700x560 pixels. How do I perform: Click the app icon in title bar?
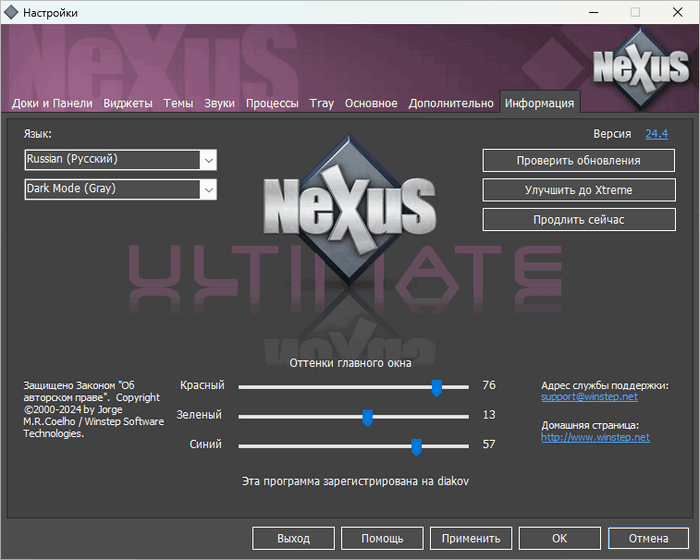pos(11,12)
